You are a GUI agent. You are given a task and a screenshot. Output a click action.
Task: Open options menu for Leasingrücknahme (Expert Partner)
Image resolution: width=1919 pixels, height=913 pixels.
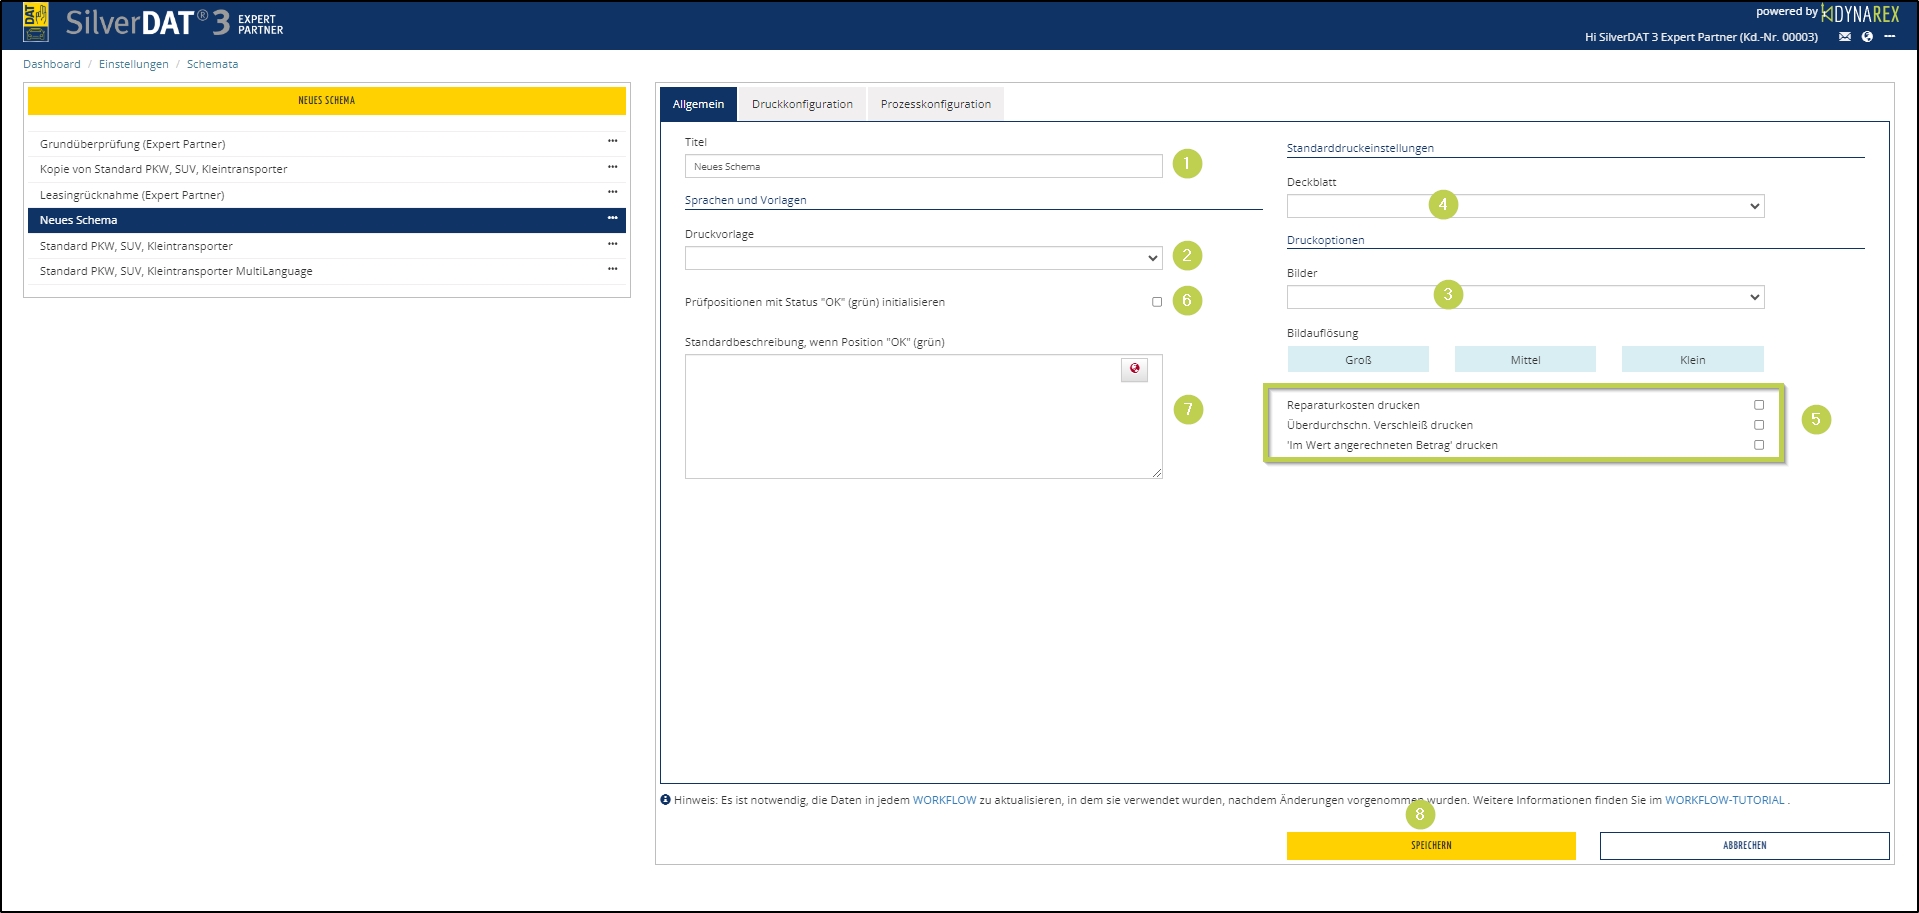[x=612, y=193]
